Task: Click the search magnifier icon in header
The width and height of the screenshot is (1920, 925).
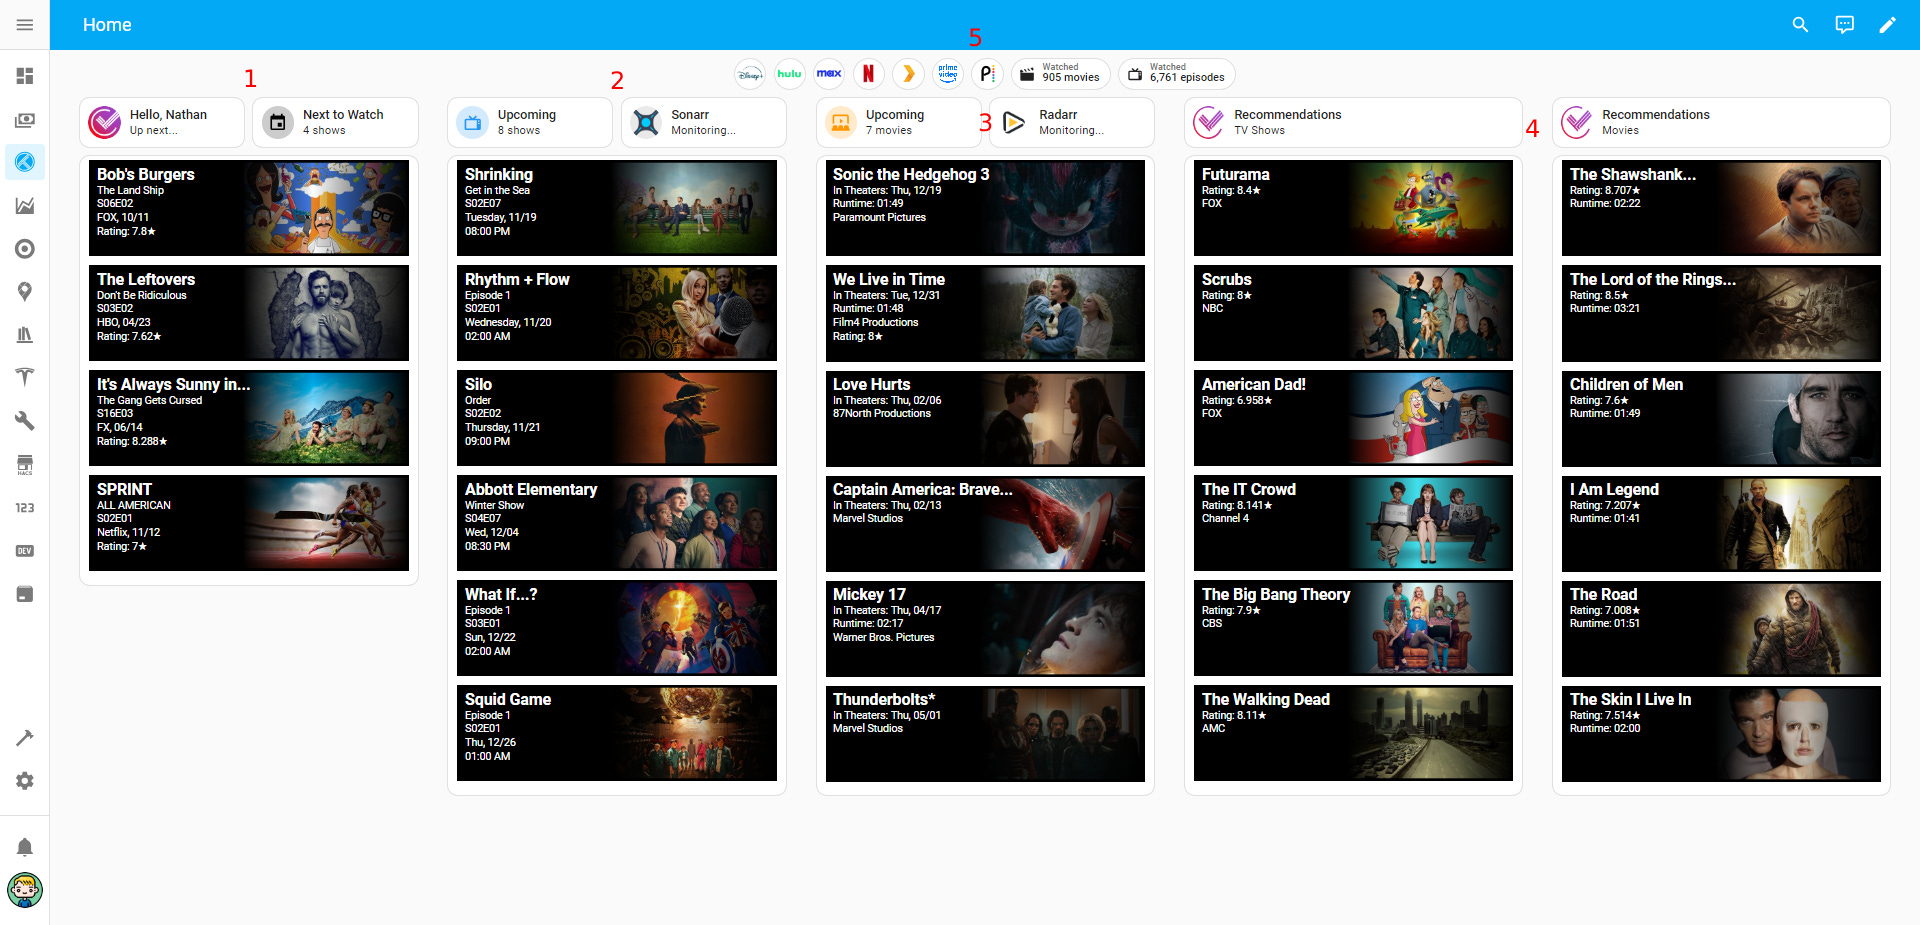Action: [1800, 25]
